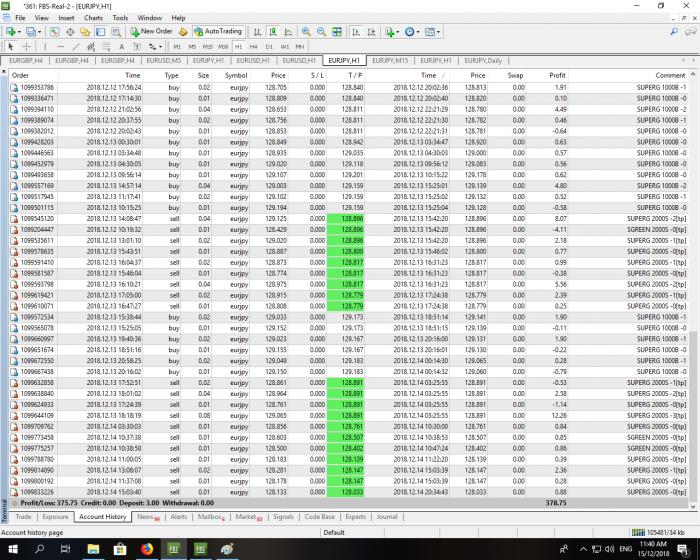The image size is (700, 560).
Task: Open the Charts menu
Action: click(x=93, y=18)
